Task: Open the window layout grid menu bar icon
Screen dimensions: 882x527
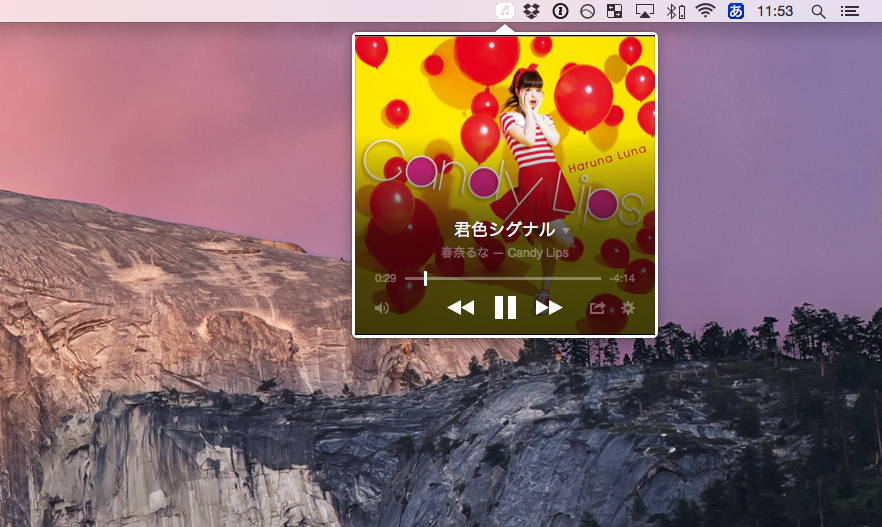Action: click(614, 11)
